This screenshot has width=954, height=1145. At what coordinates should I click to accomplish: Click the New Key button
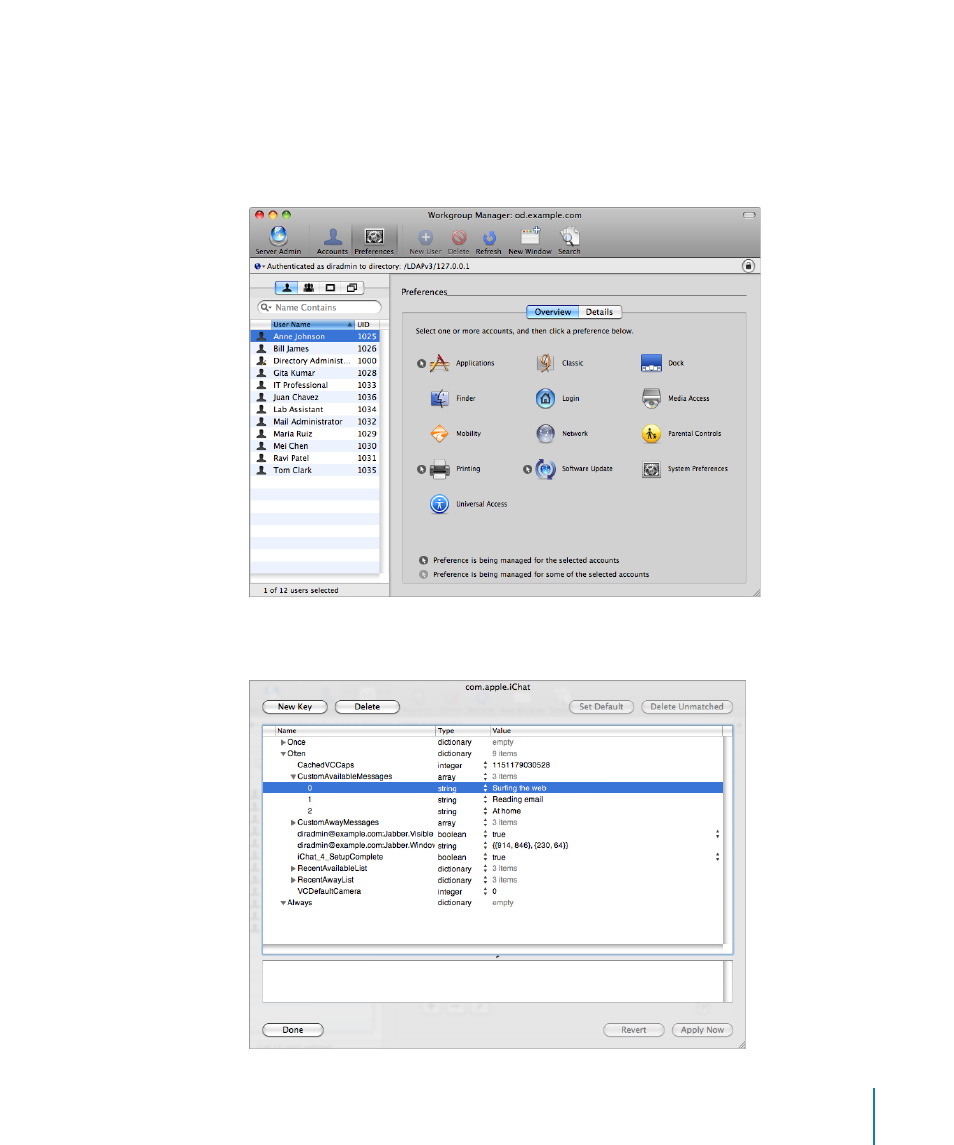(x=294, y=707)
